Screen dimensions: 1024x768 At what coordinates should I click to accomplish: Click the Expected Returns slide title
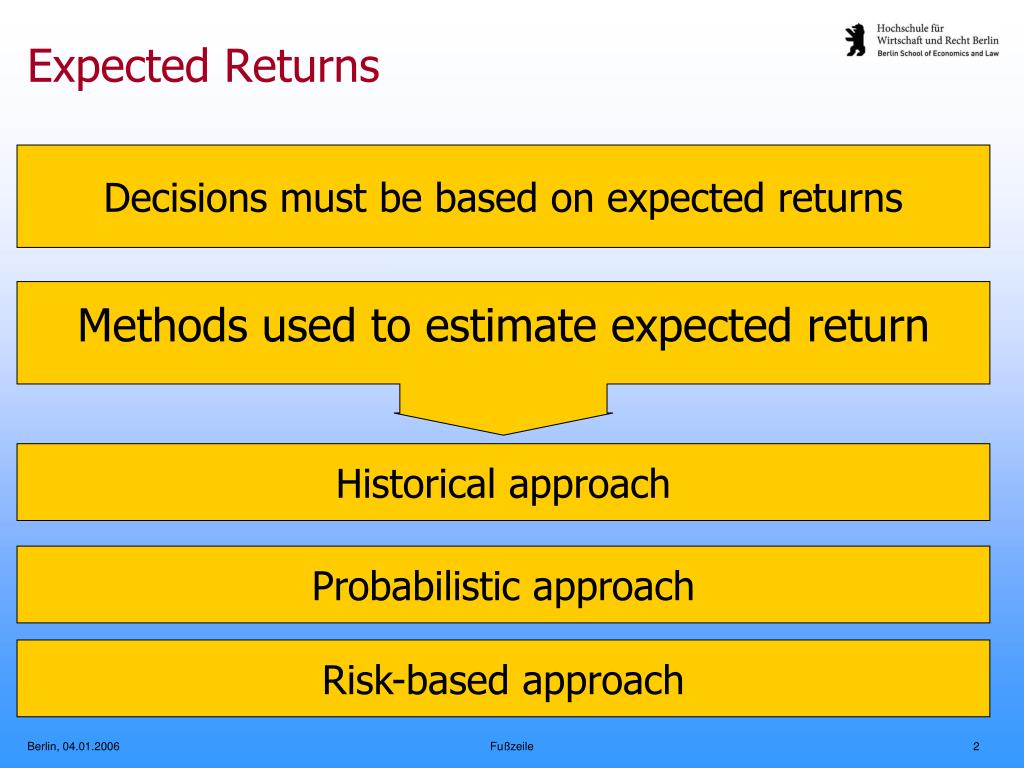coord(203,66)
